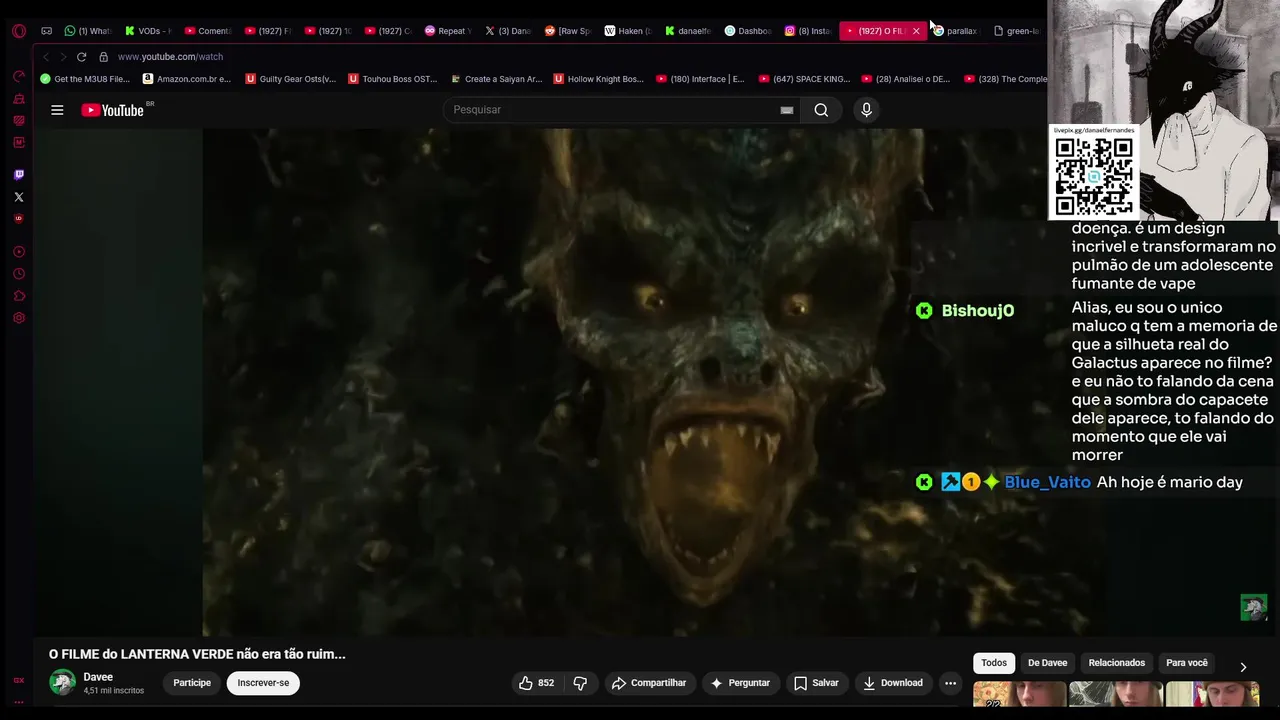Open Guilty Gear Osts bookmark
Screen dimensions: 1280x720
291,79
